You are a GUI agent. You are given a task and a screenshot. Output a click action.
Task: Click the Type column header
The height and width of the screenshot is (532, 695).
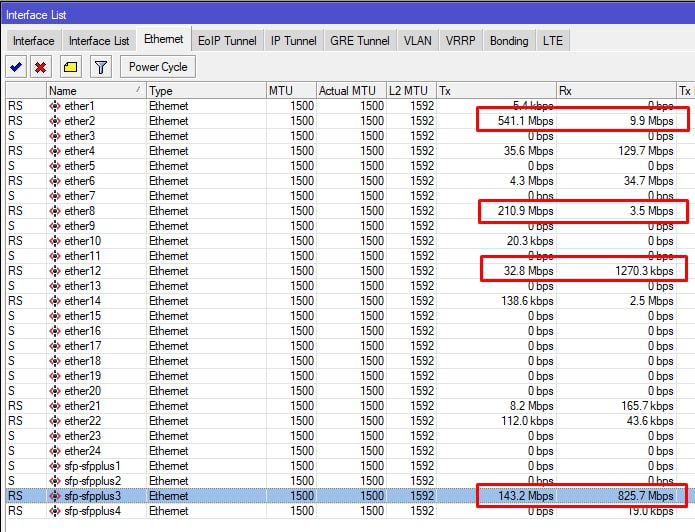point(206,90)
